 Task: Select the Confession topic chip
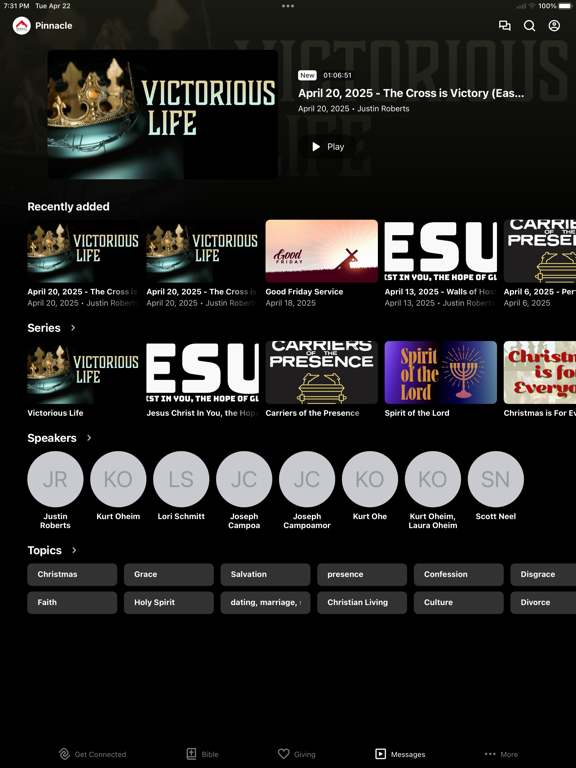click(x=458, y=574)
